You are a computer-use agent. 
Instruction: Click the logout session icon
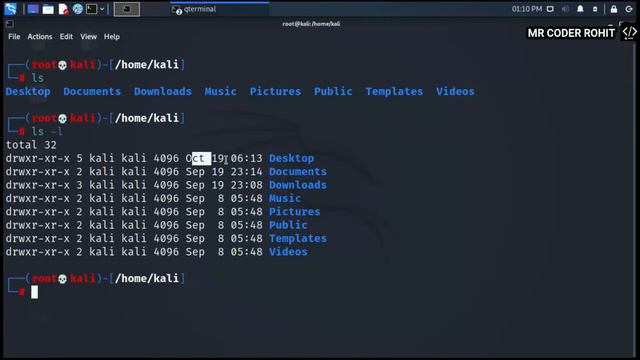coord(629,9)
